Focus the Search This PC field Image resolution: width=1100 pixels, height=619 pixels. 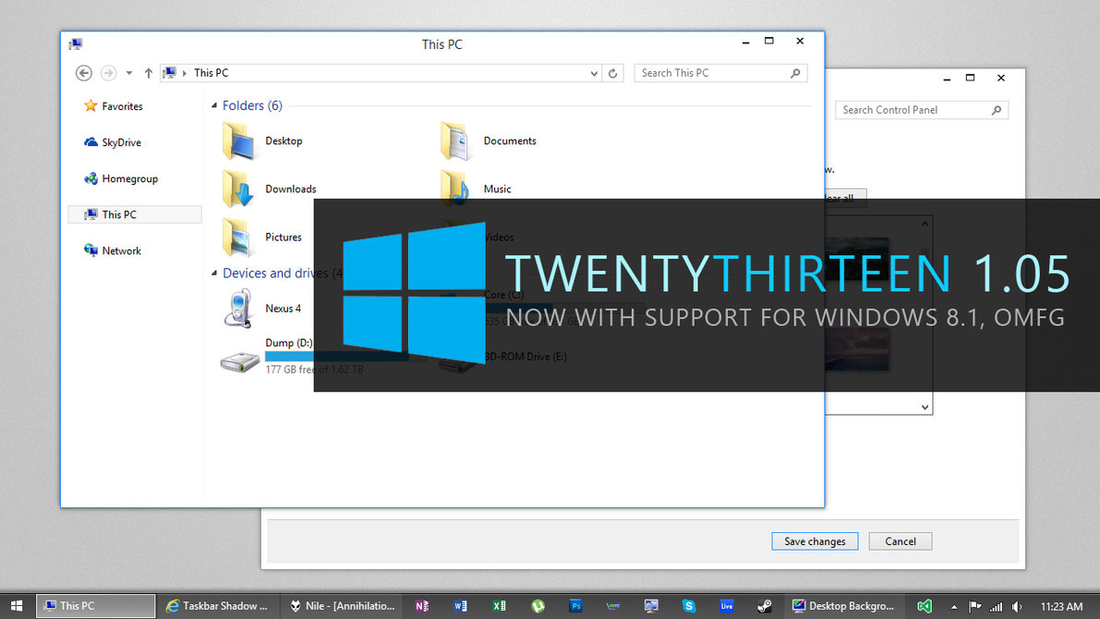tap(720, 73)
